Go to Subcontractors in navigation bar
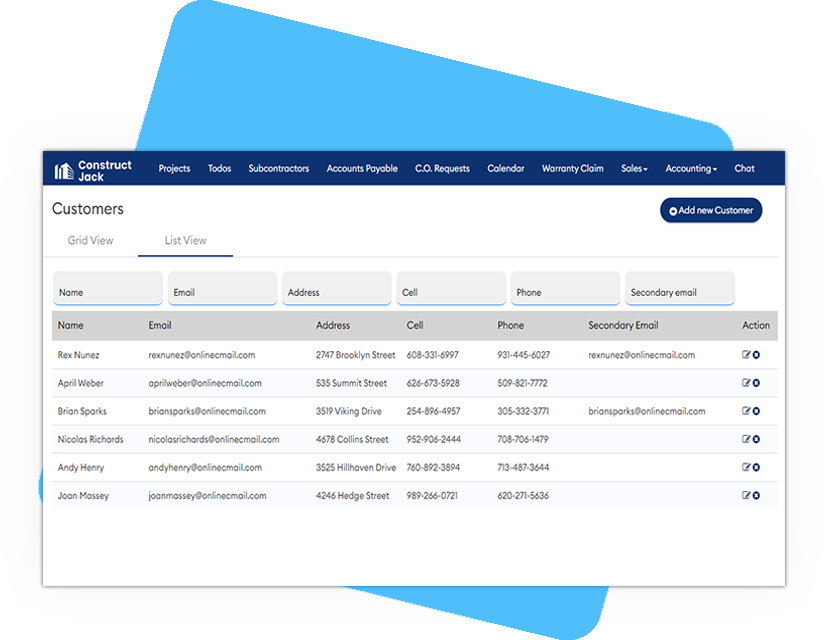Viewport: 824px width, 640px height. (279, 169)
